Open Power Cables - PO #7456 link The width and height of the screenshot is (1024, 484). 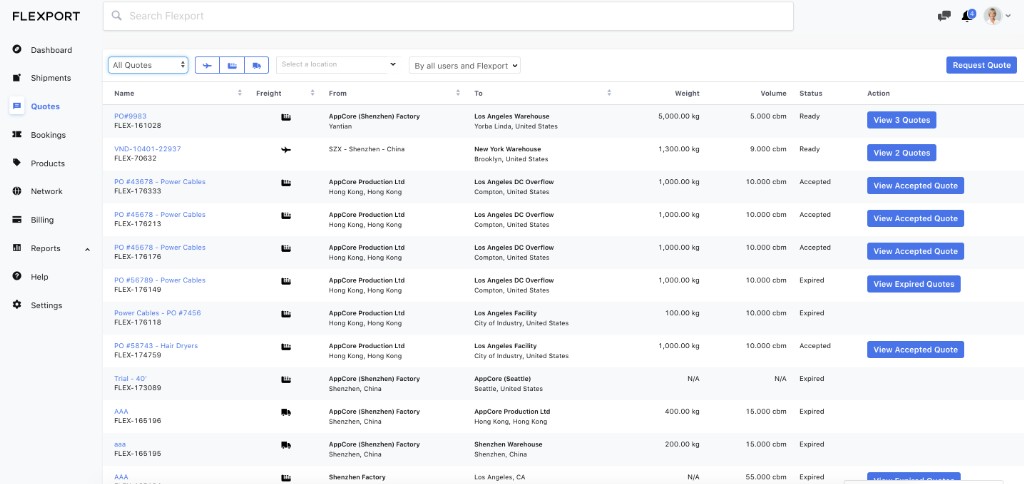pos(157,313)
